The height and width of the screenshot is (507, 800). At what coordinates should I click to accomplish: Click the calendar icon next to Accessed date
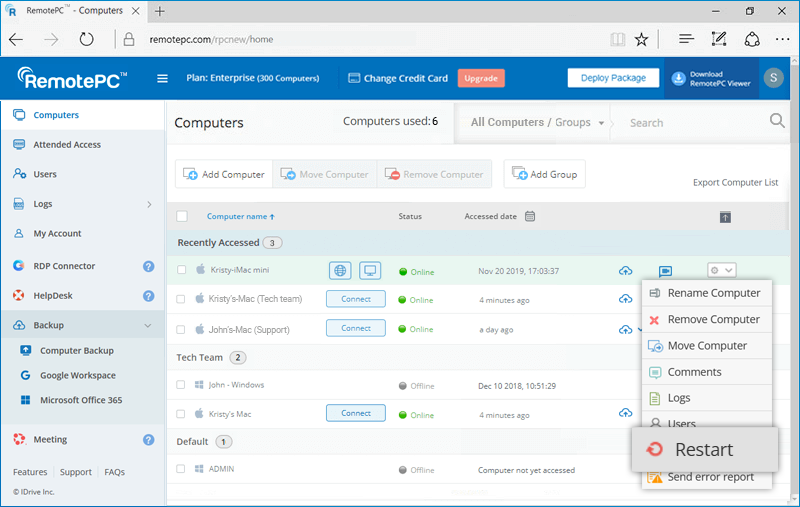(x=530, y=216)
